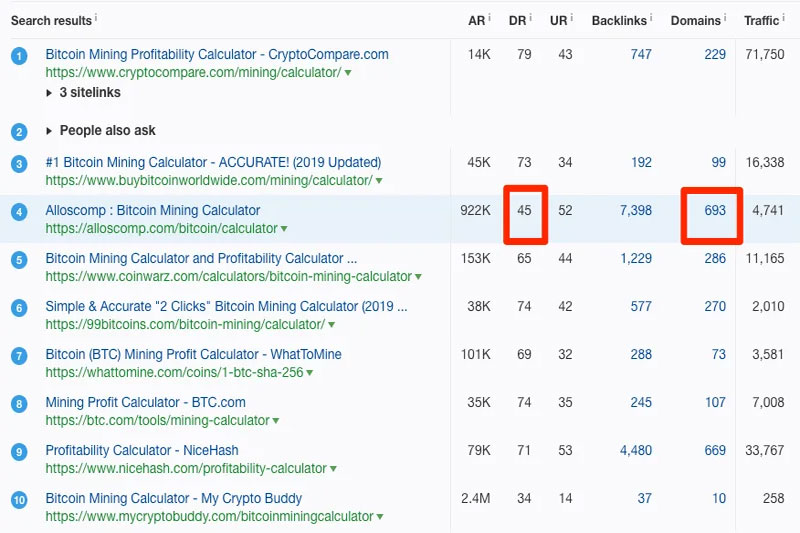Click the 4,480 backlinks value for NiceHash
The height and width of the screenshot is (533, 800).
click(x=636, y=450)
